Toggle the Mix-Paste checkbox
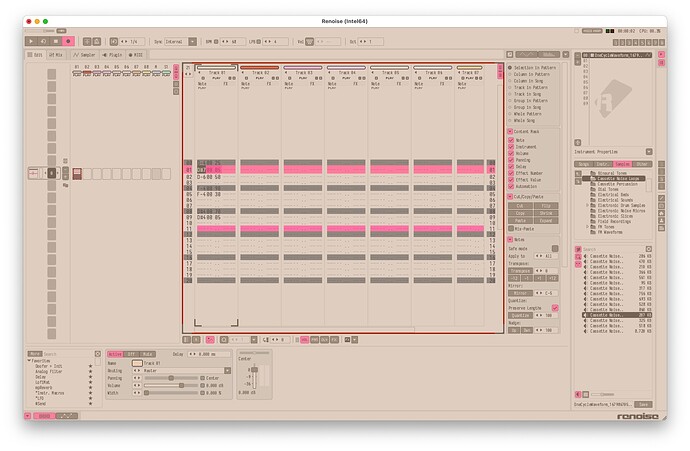 (x=511, y=229)
